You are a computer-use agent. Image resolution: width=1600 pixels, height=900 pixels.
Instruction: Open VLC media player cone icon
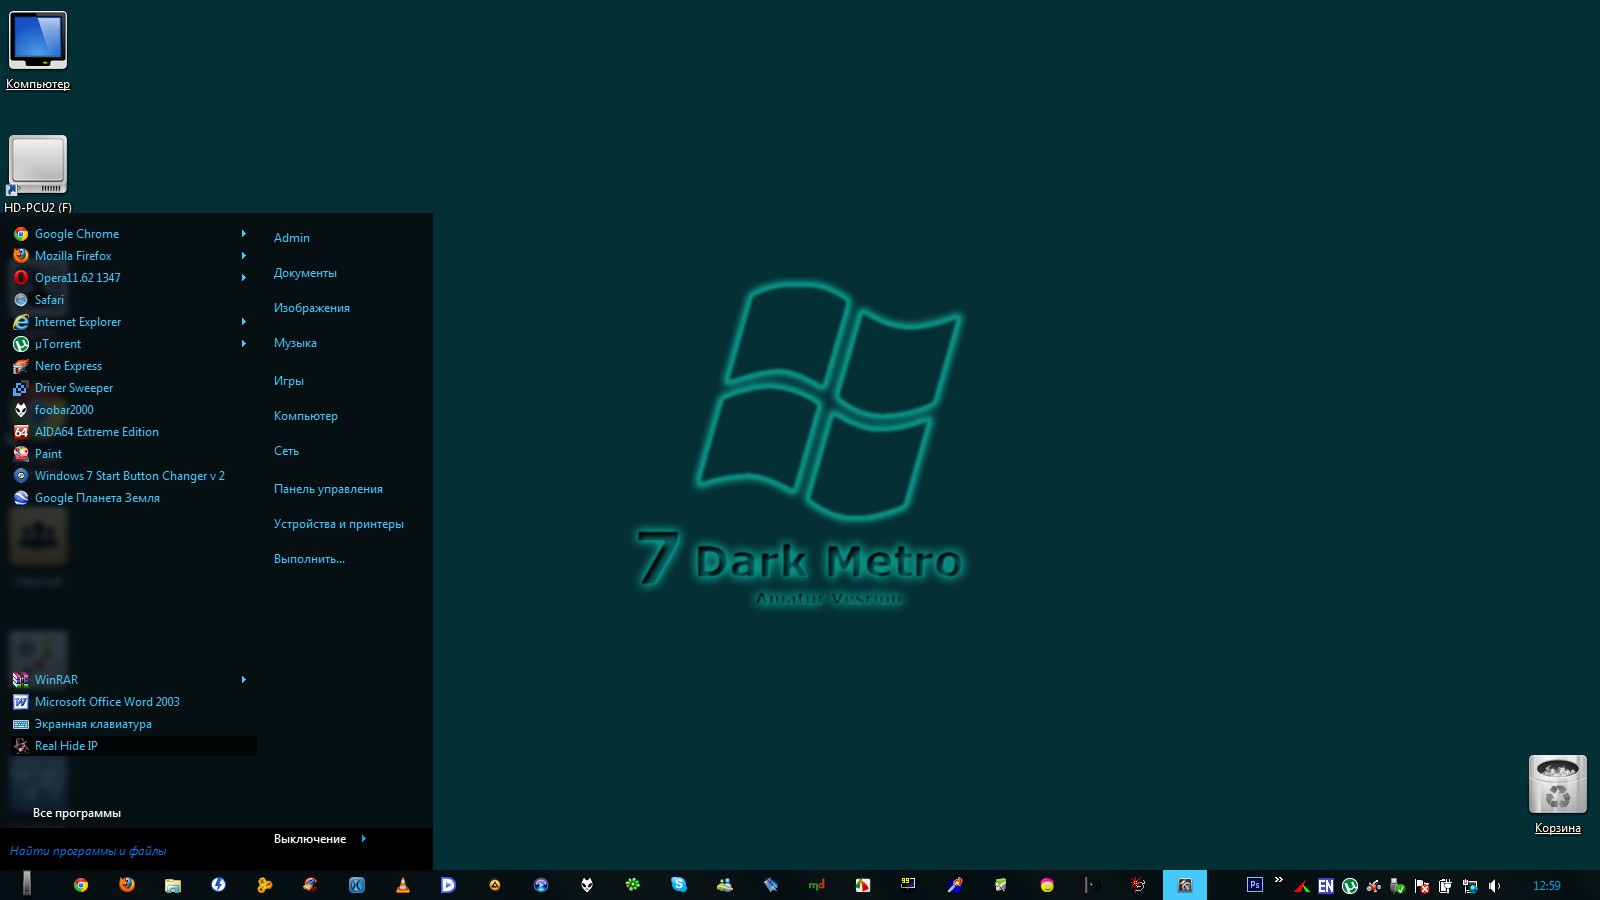point(403,885)
